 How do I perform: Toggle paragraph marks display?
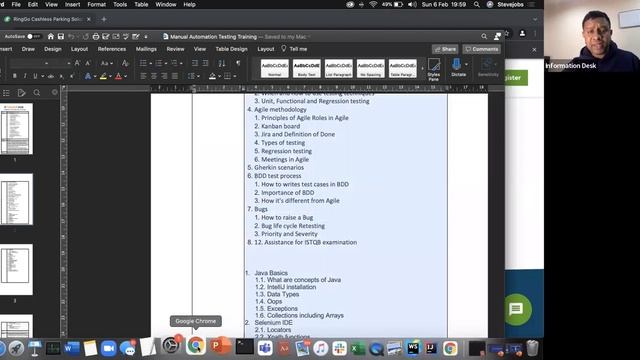238,63
